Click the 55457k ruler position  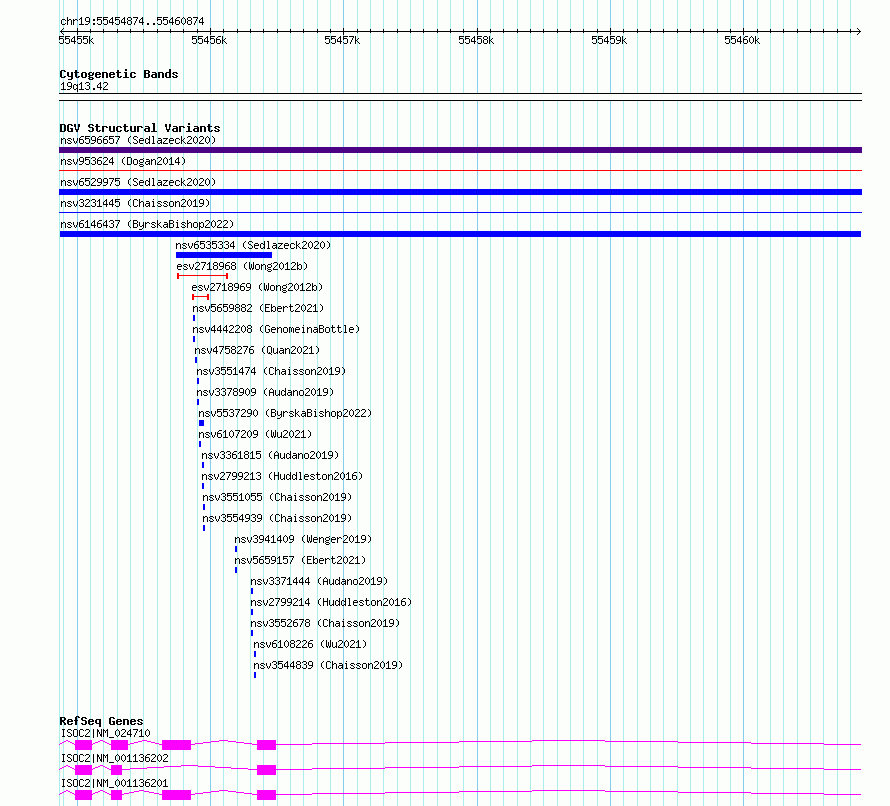342,40
